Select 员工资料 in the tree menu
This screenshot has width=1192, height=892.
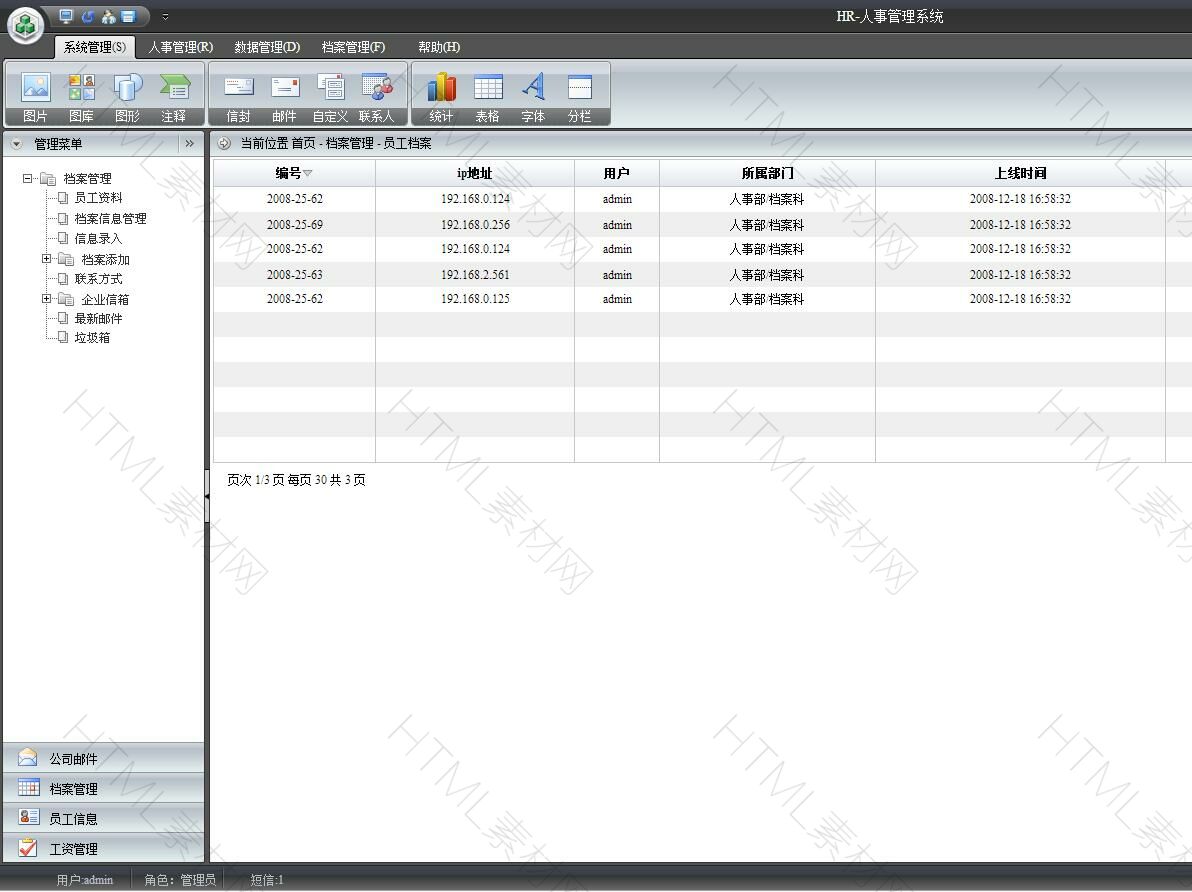[98, 198]
